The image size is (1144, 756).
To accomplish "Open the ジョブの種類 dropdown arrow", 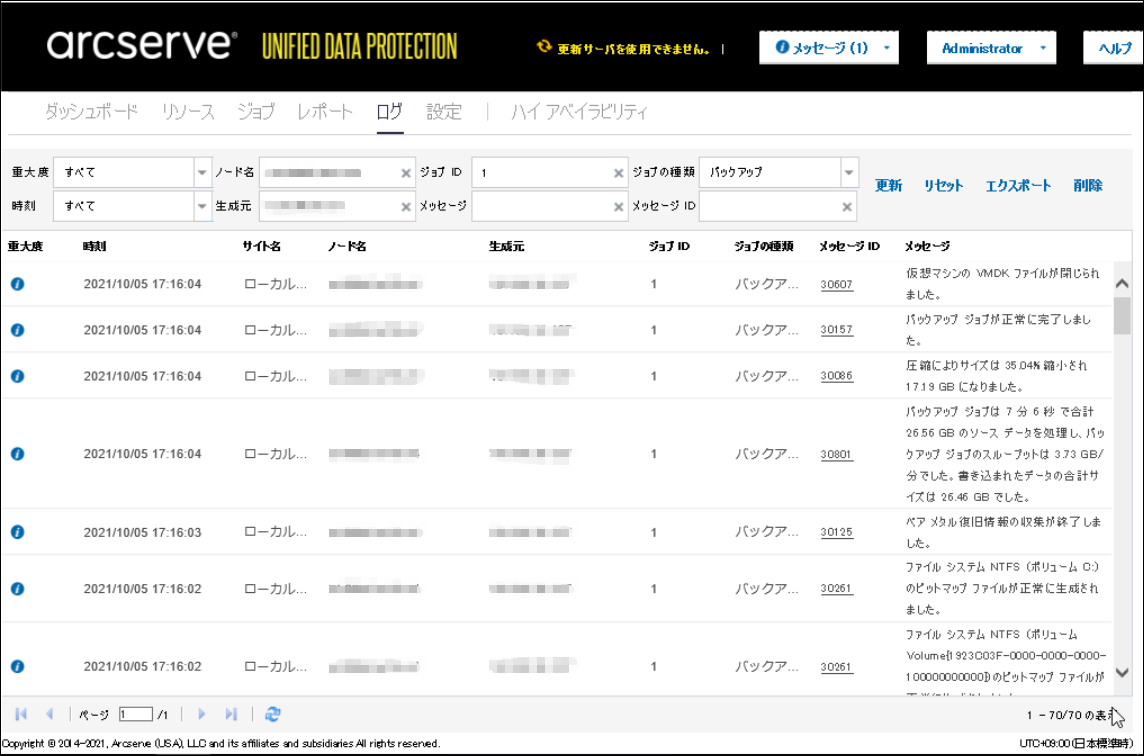I will [849, 172].
